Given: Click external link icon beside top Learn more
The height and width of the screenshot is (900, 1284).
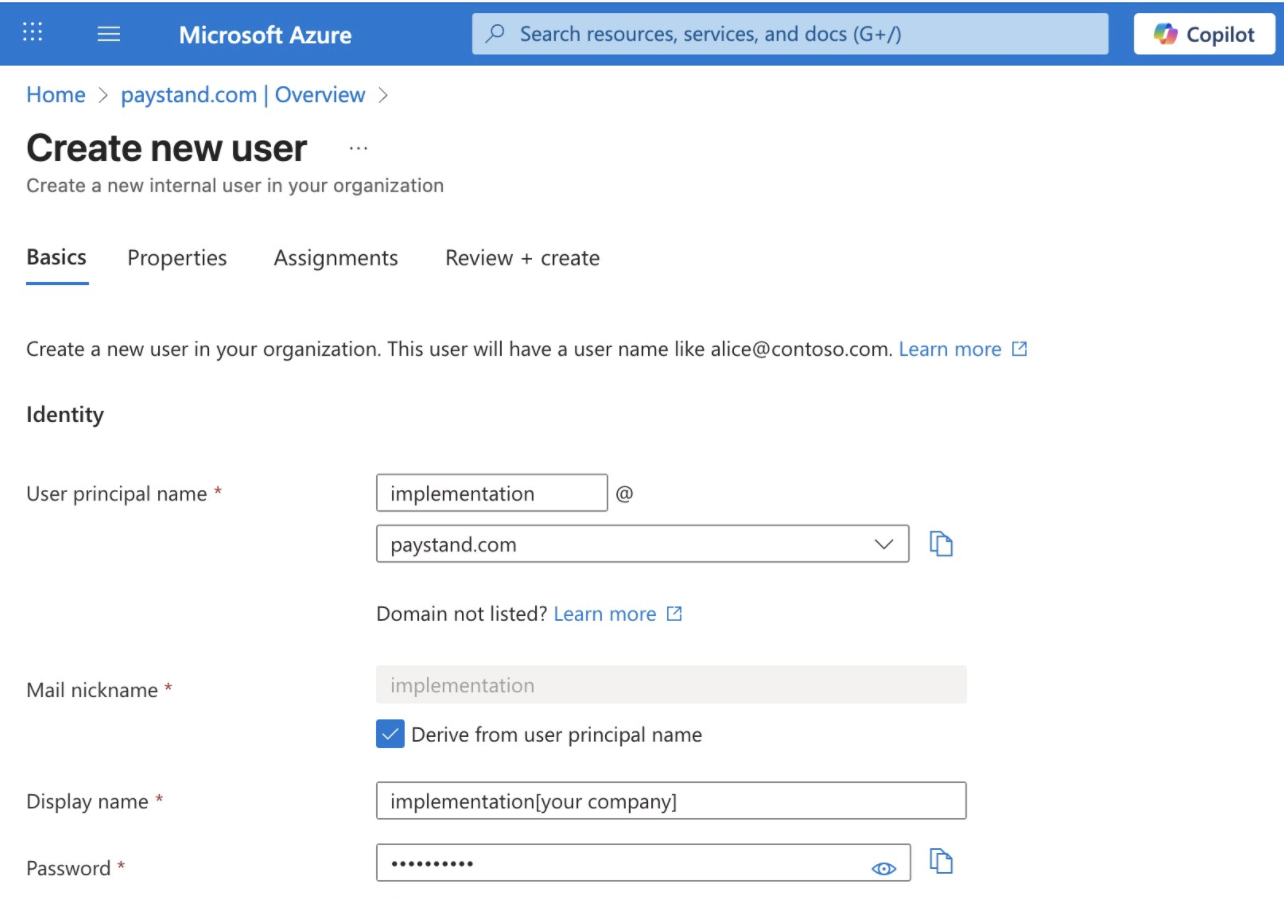Looking at the screenshot, I should tap(1019, 349).
